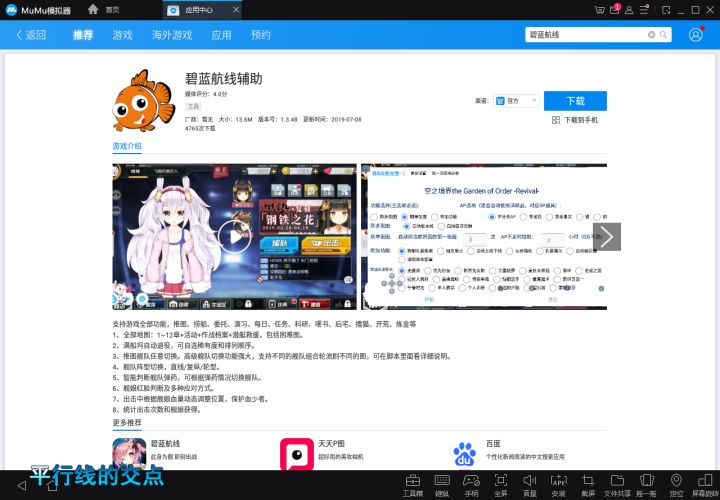Open the profile avatar in blue bar
Image resolution: width=720 pixels, height=500 pixels.
696,34
